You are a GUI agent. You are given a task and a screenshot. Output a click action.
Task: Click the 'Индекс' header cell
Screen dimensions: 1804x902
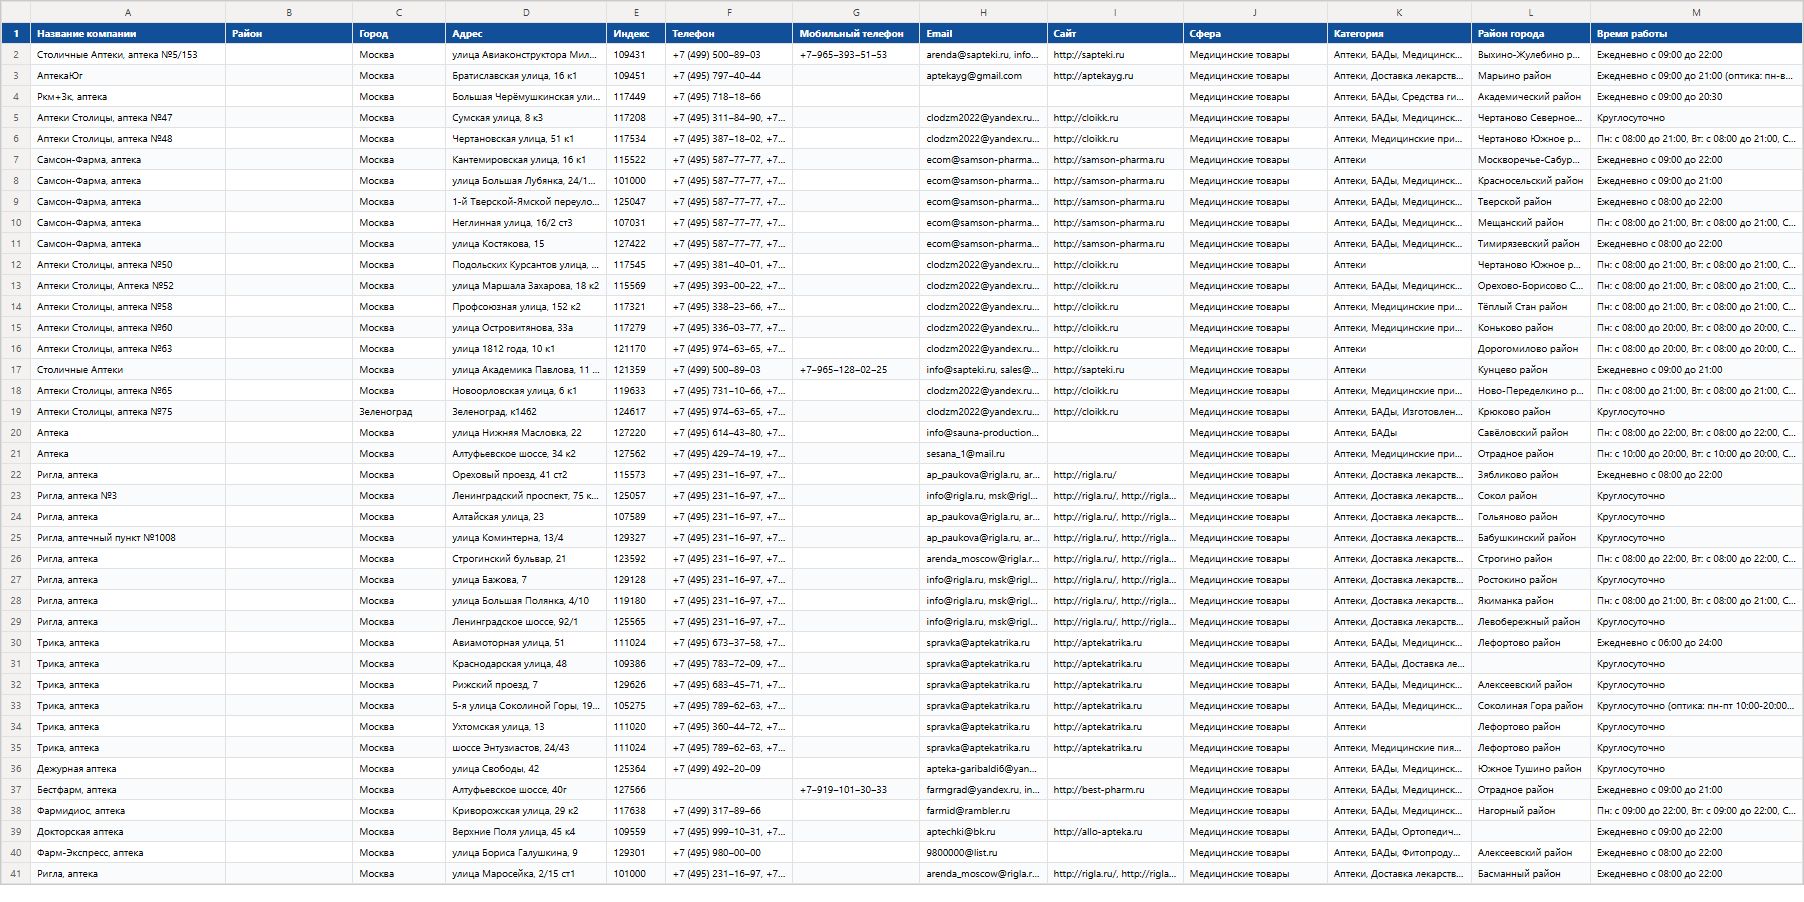click(x=636, y=34)
